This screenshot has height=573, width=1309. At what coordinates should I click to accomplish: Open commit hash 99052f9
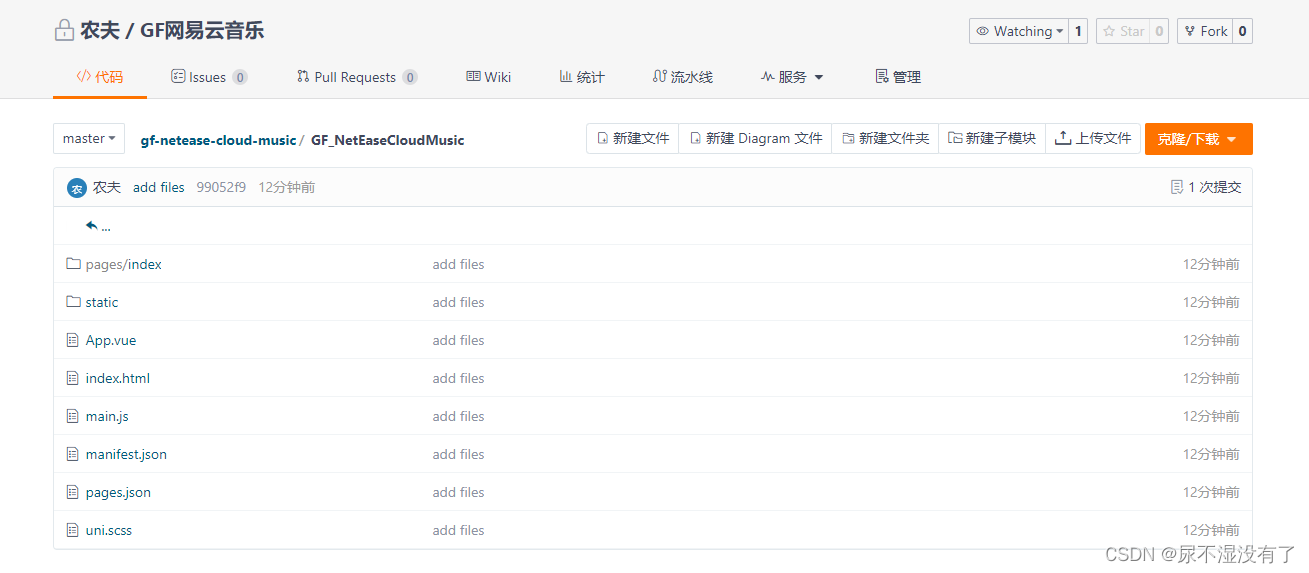pyautogui.click(x=221, y=187)
